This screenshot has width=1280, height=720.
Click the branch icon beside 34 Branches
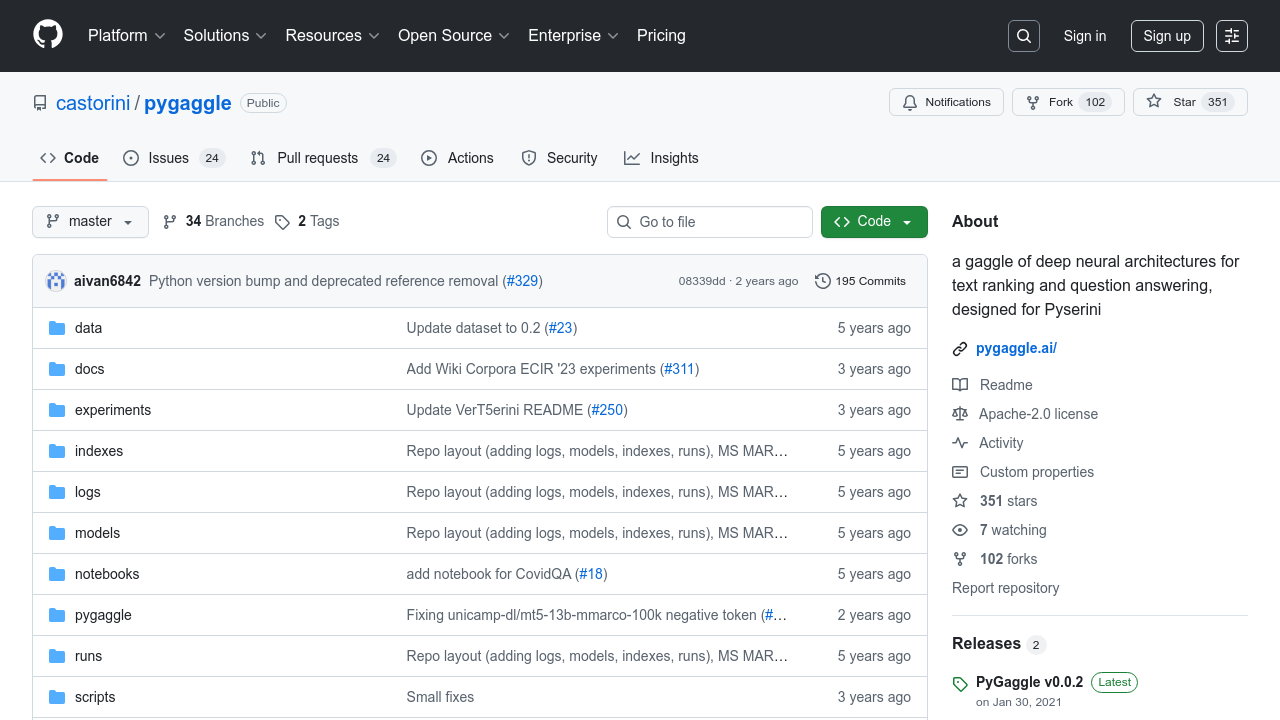(x=170, y=221)
